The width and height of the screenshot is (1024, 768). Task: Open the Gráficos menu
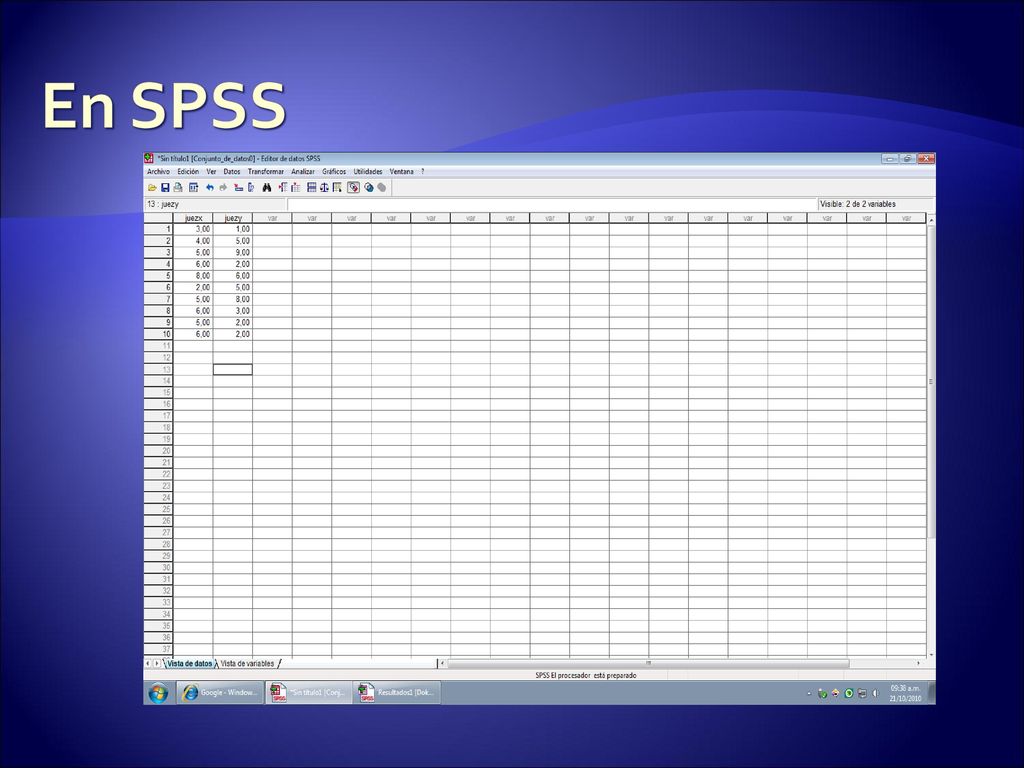(334, 172)
